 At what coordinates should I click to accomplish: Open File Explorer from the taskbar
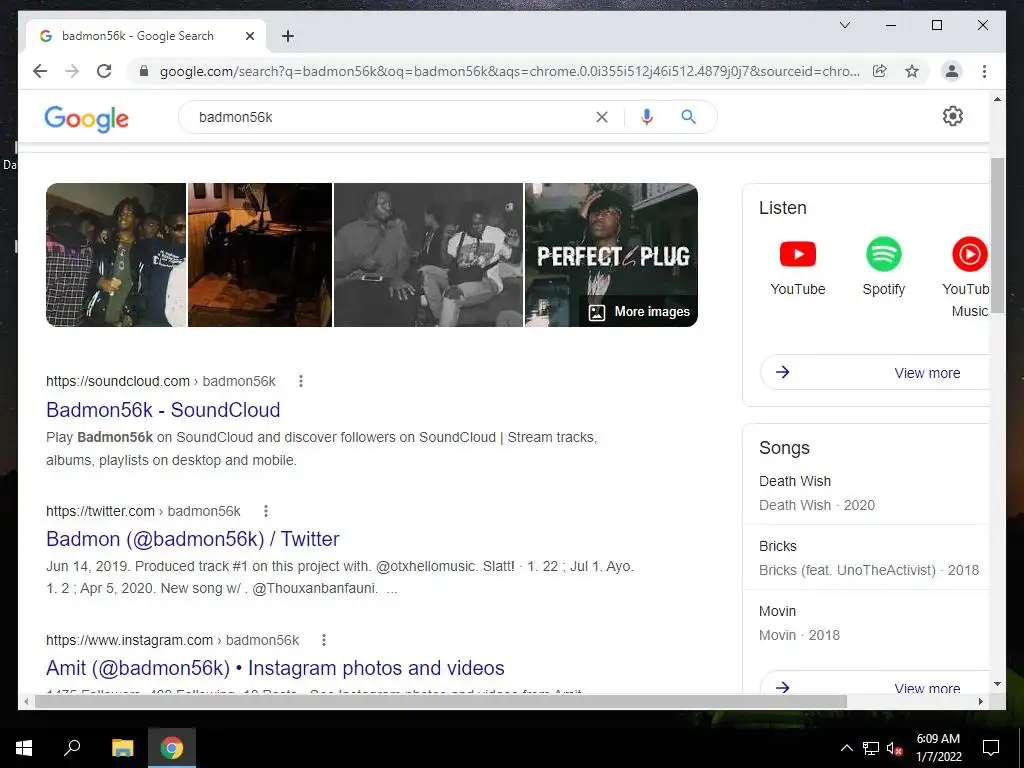pyautogui.click(x=122, y=748)
